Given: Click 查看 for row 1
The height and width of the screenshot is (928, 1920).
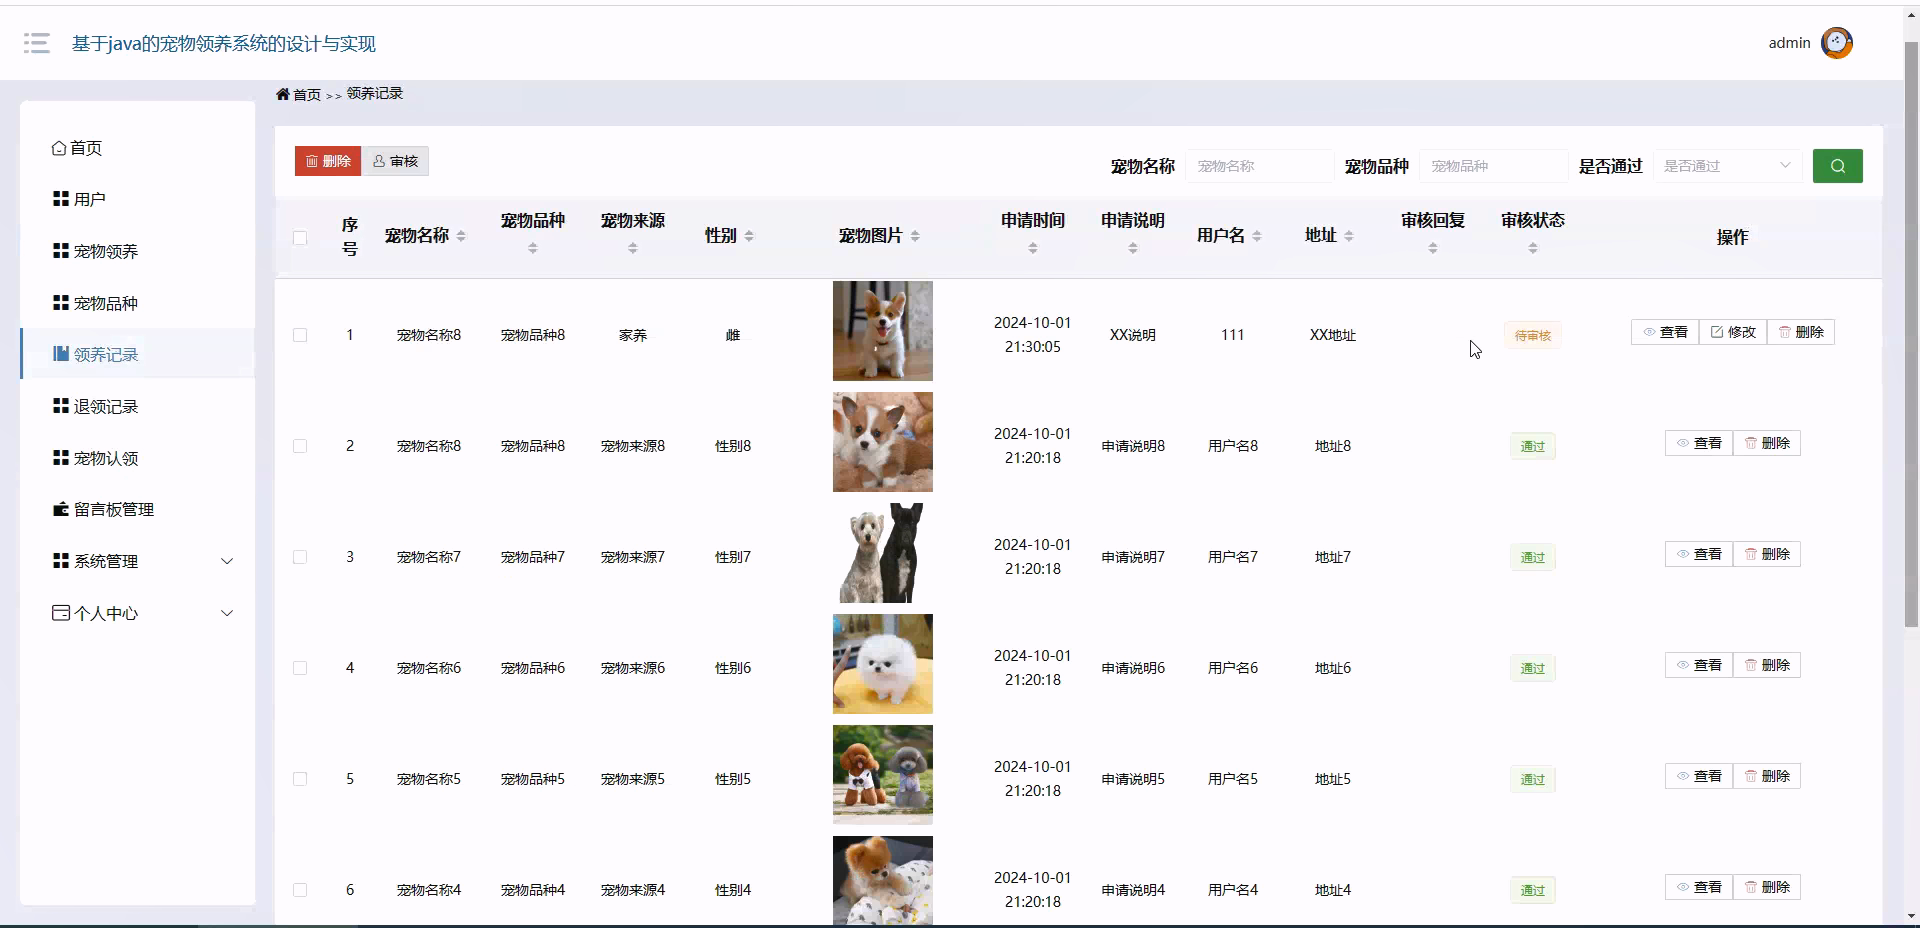Looking at the screenshot, I should (x=1665, y=332).
